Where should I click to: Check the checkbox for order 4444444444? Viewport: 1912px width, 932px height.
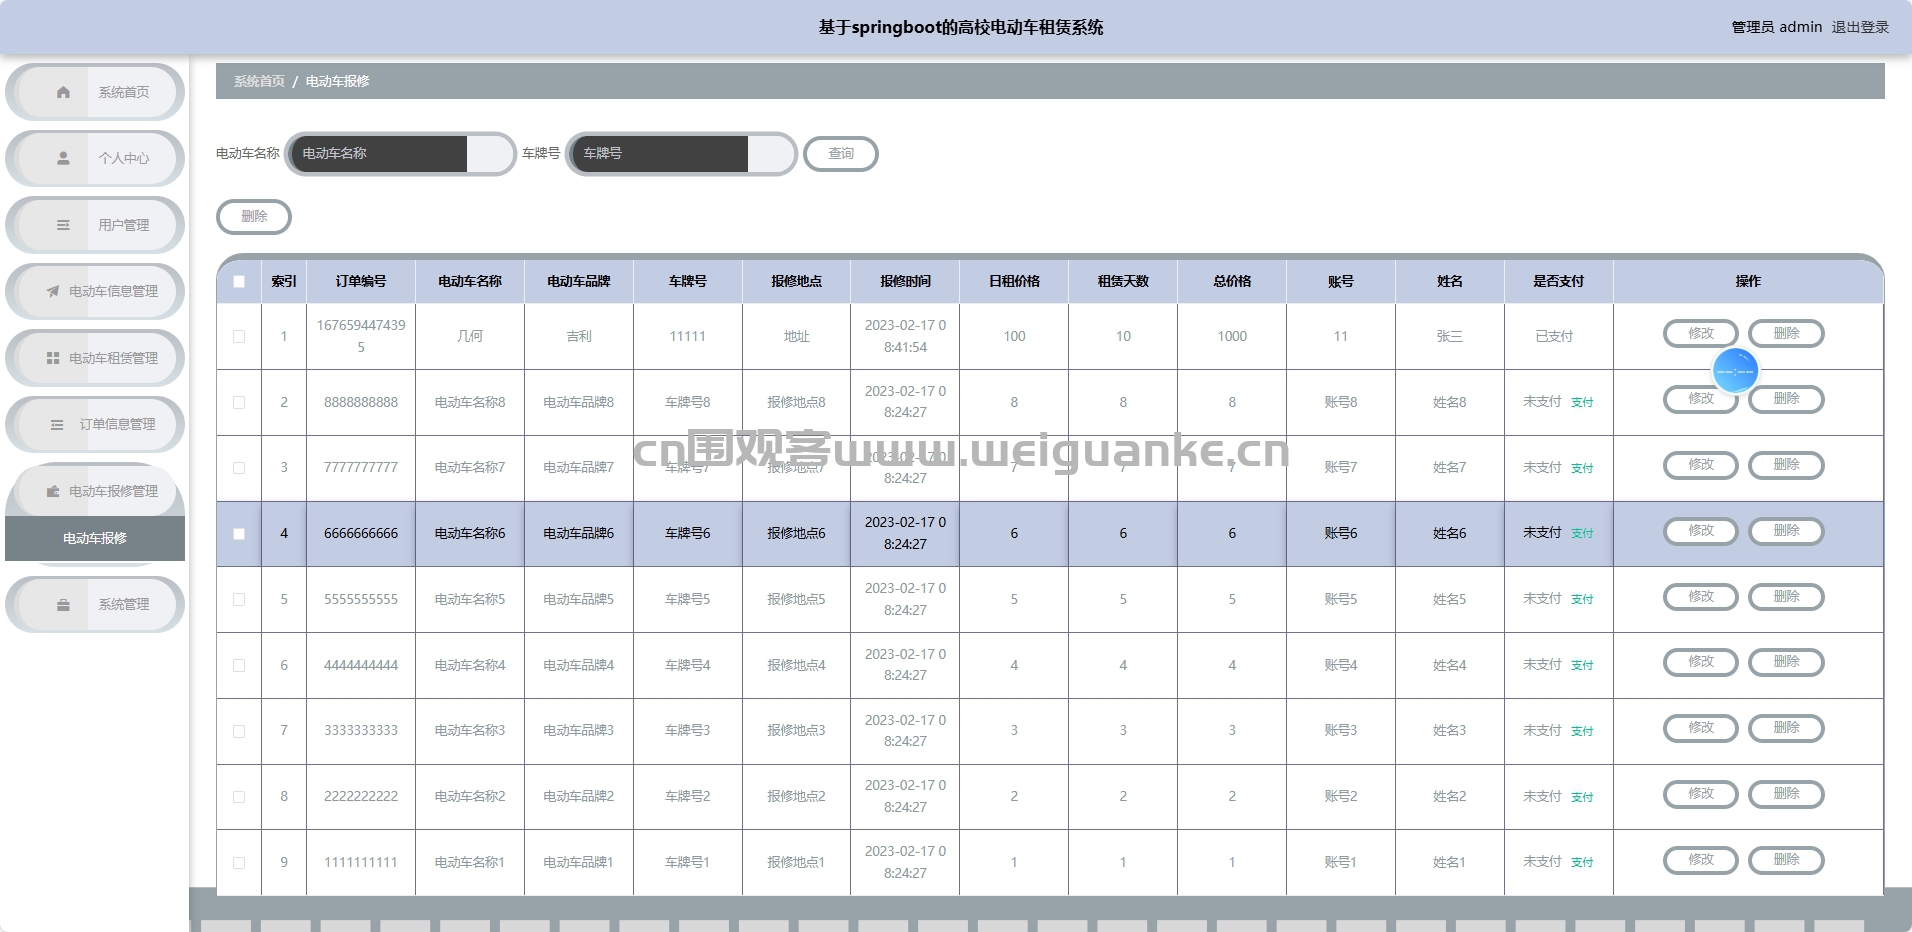(x=239, y=665)
